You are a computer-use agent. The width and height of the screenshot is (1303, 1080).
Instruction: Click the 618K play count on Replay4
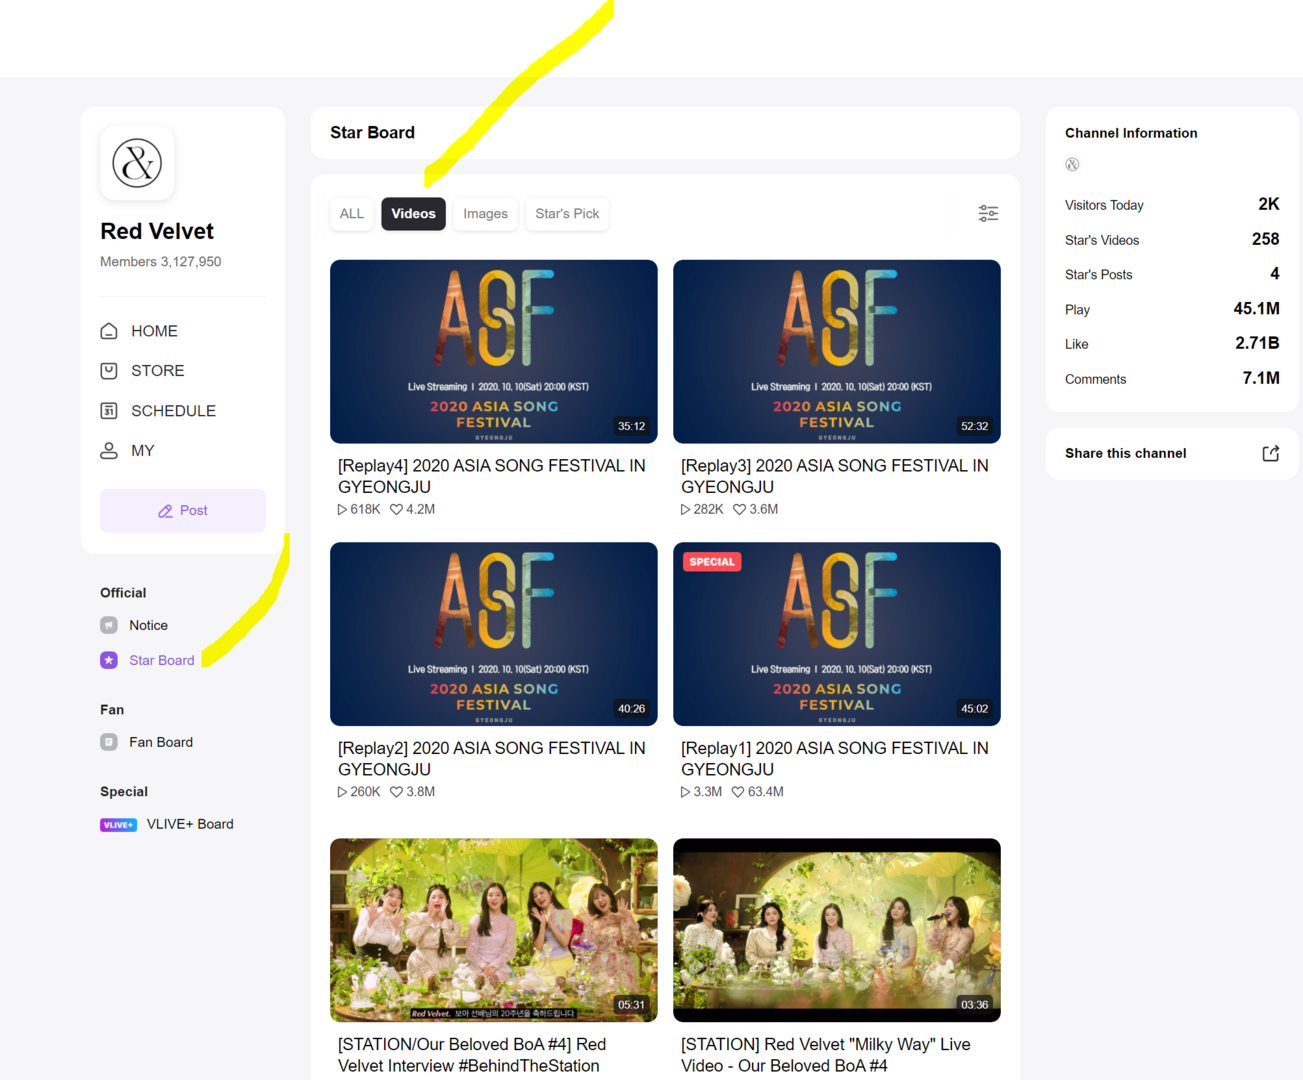click(x=359, y=509)
